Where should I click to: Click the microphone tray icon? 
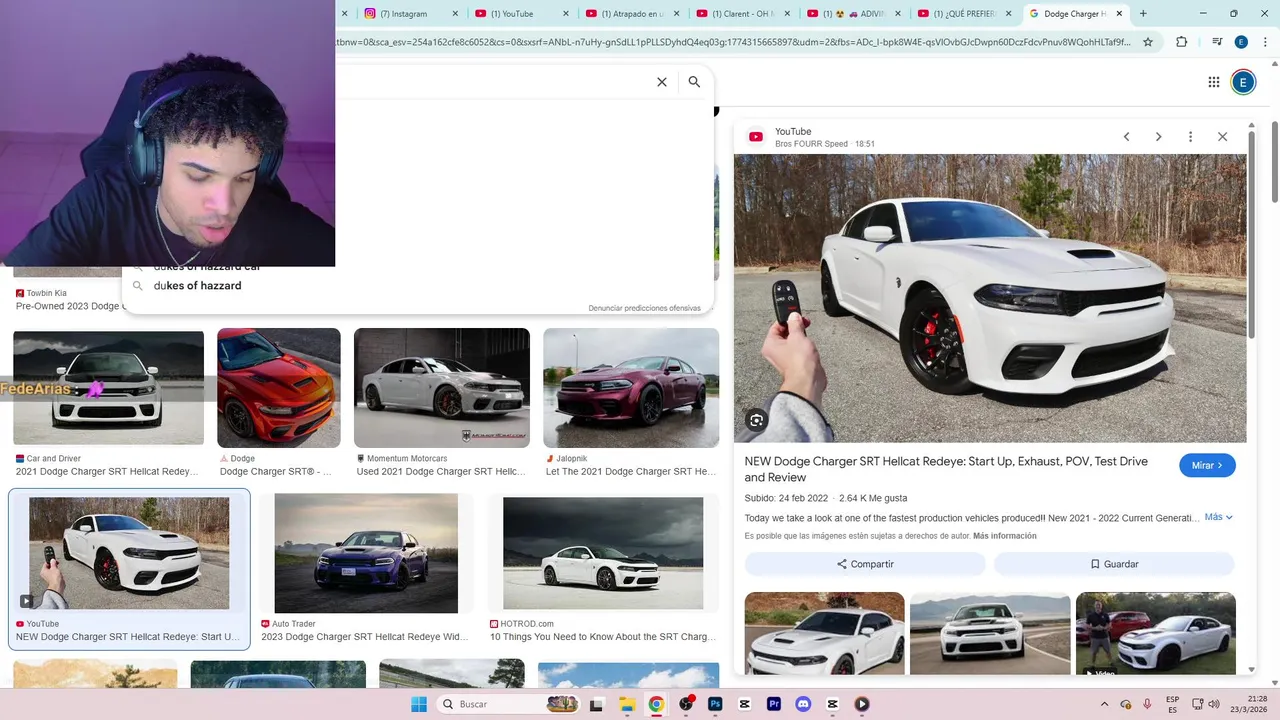click(x=1146, y=704)
